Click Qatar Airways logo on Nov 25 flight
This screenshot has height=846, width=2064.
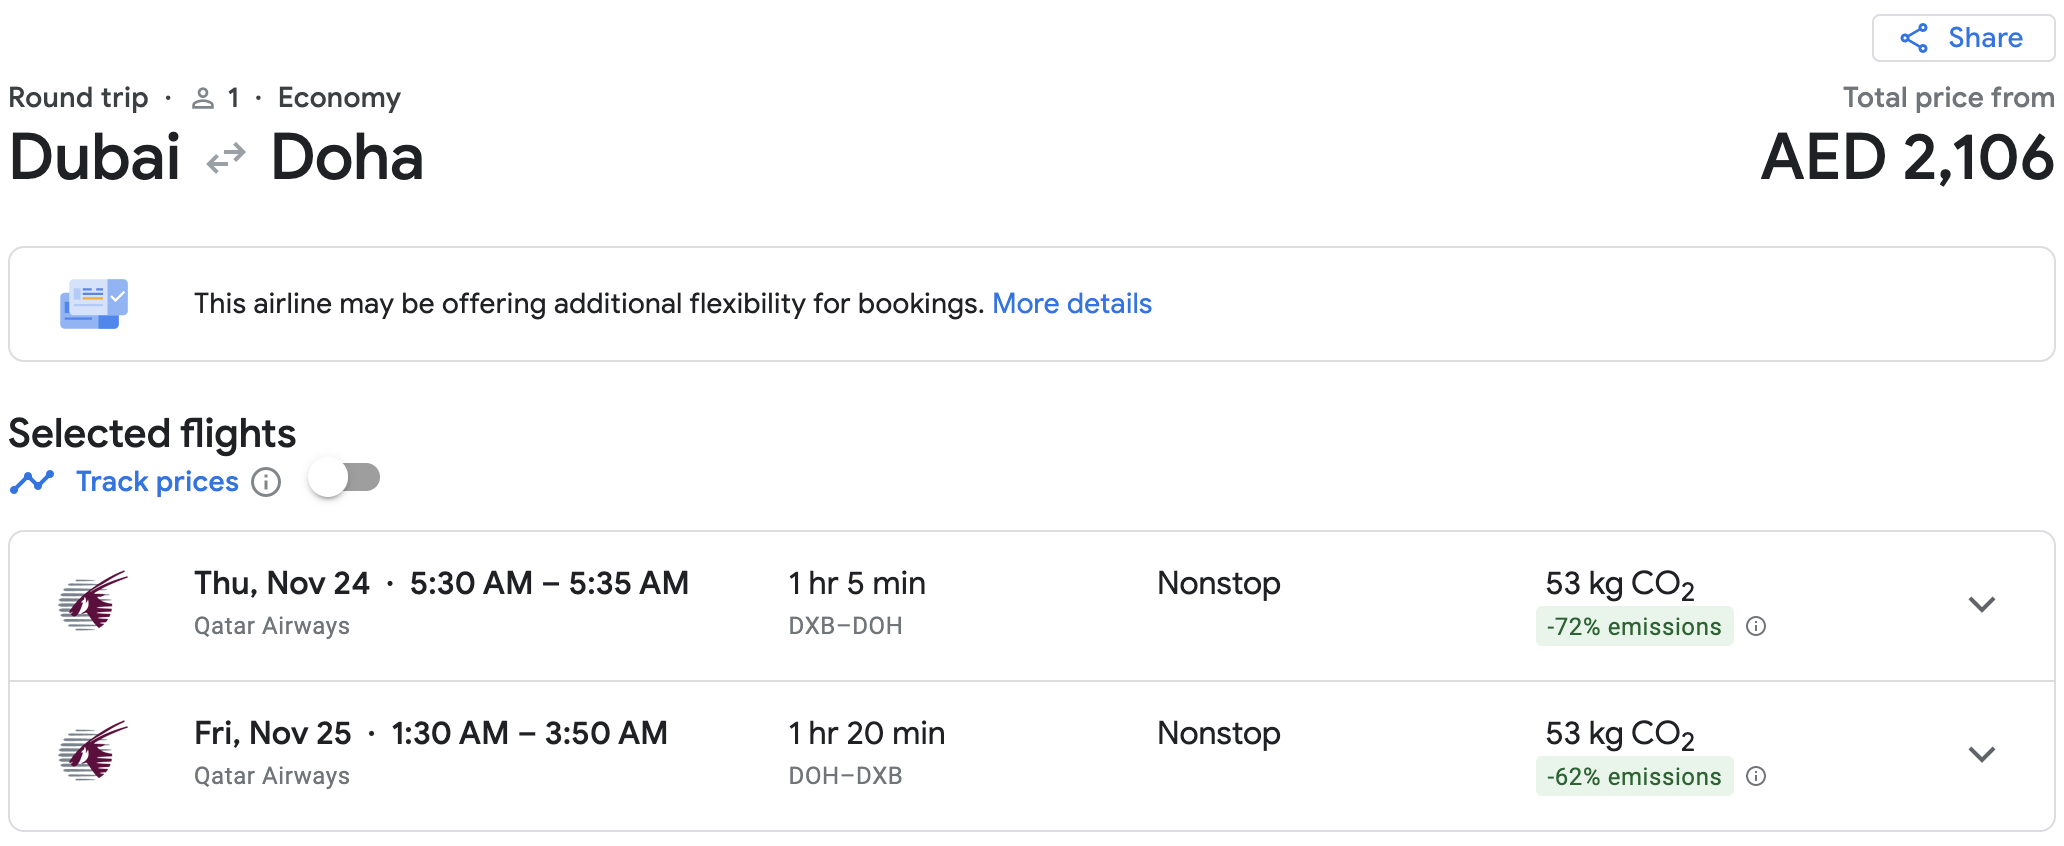[x=93, y=752]
